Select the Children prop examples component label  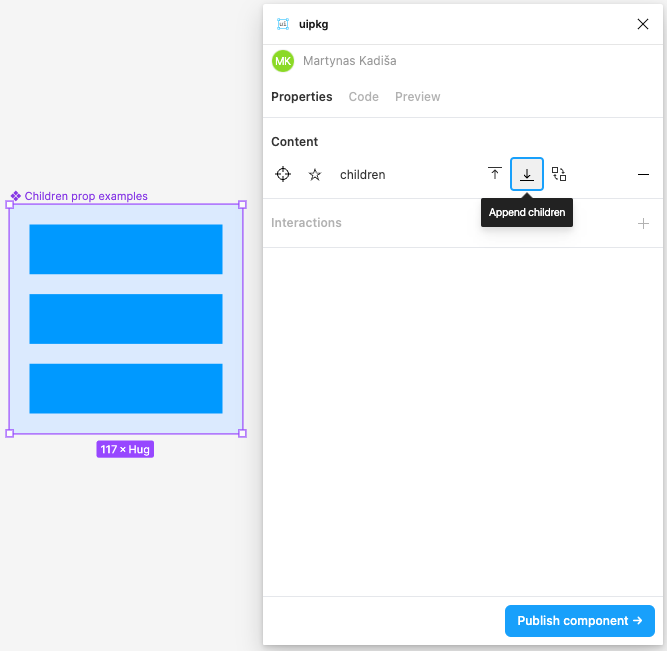[85, 196]
